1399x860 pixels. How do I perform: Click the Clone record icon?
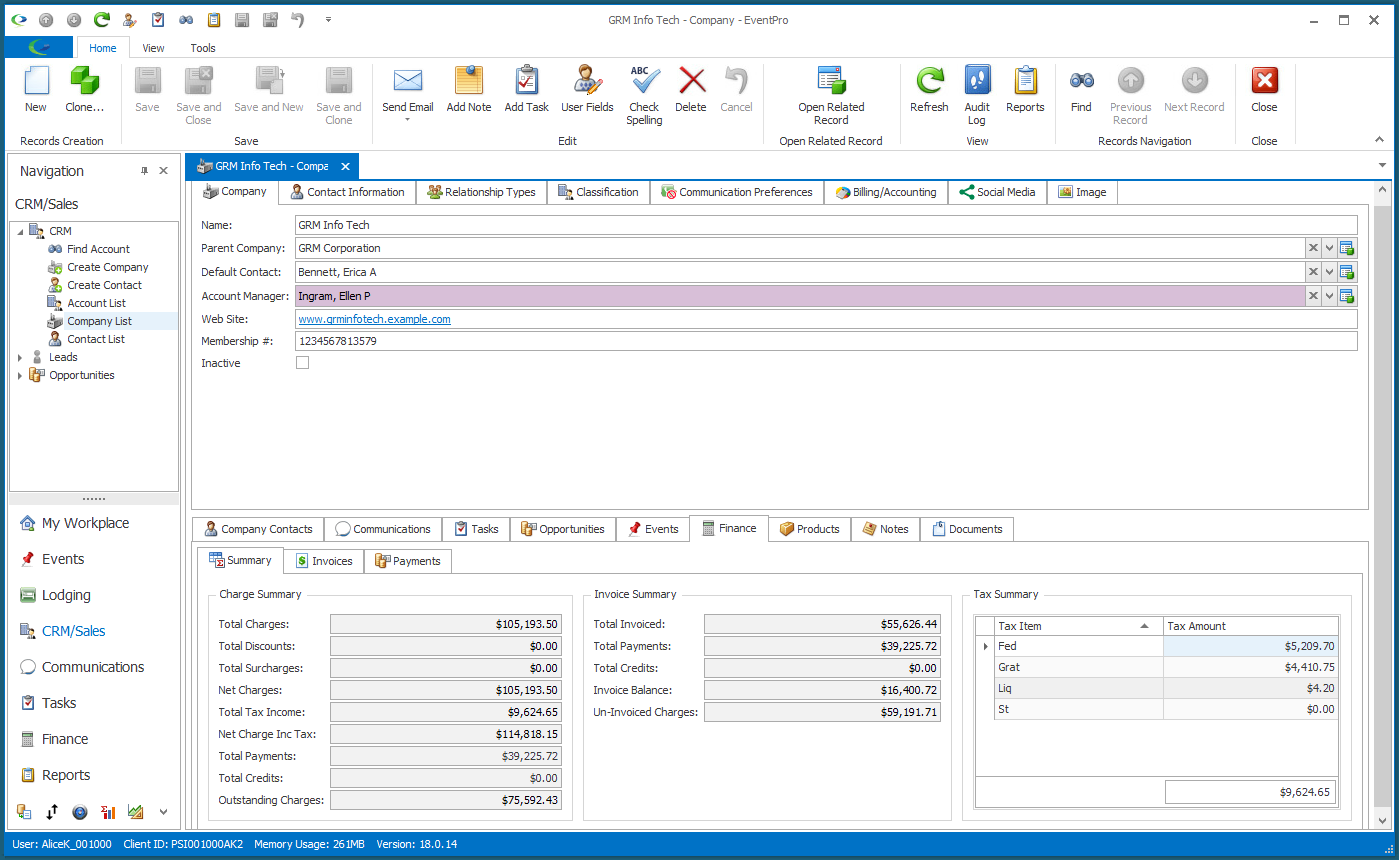pos(84,81)
